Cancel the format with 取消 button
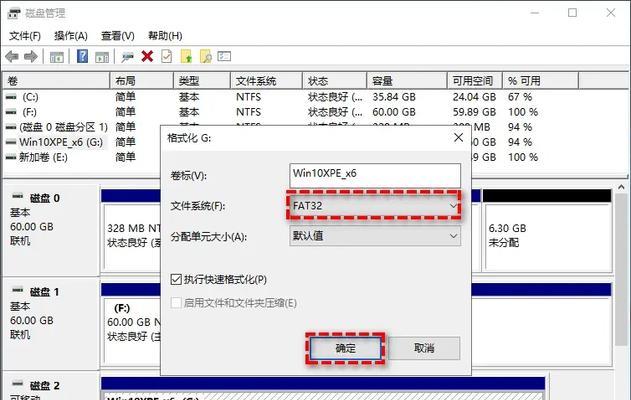631x400 pixels. (424, 348)
